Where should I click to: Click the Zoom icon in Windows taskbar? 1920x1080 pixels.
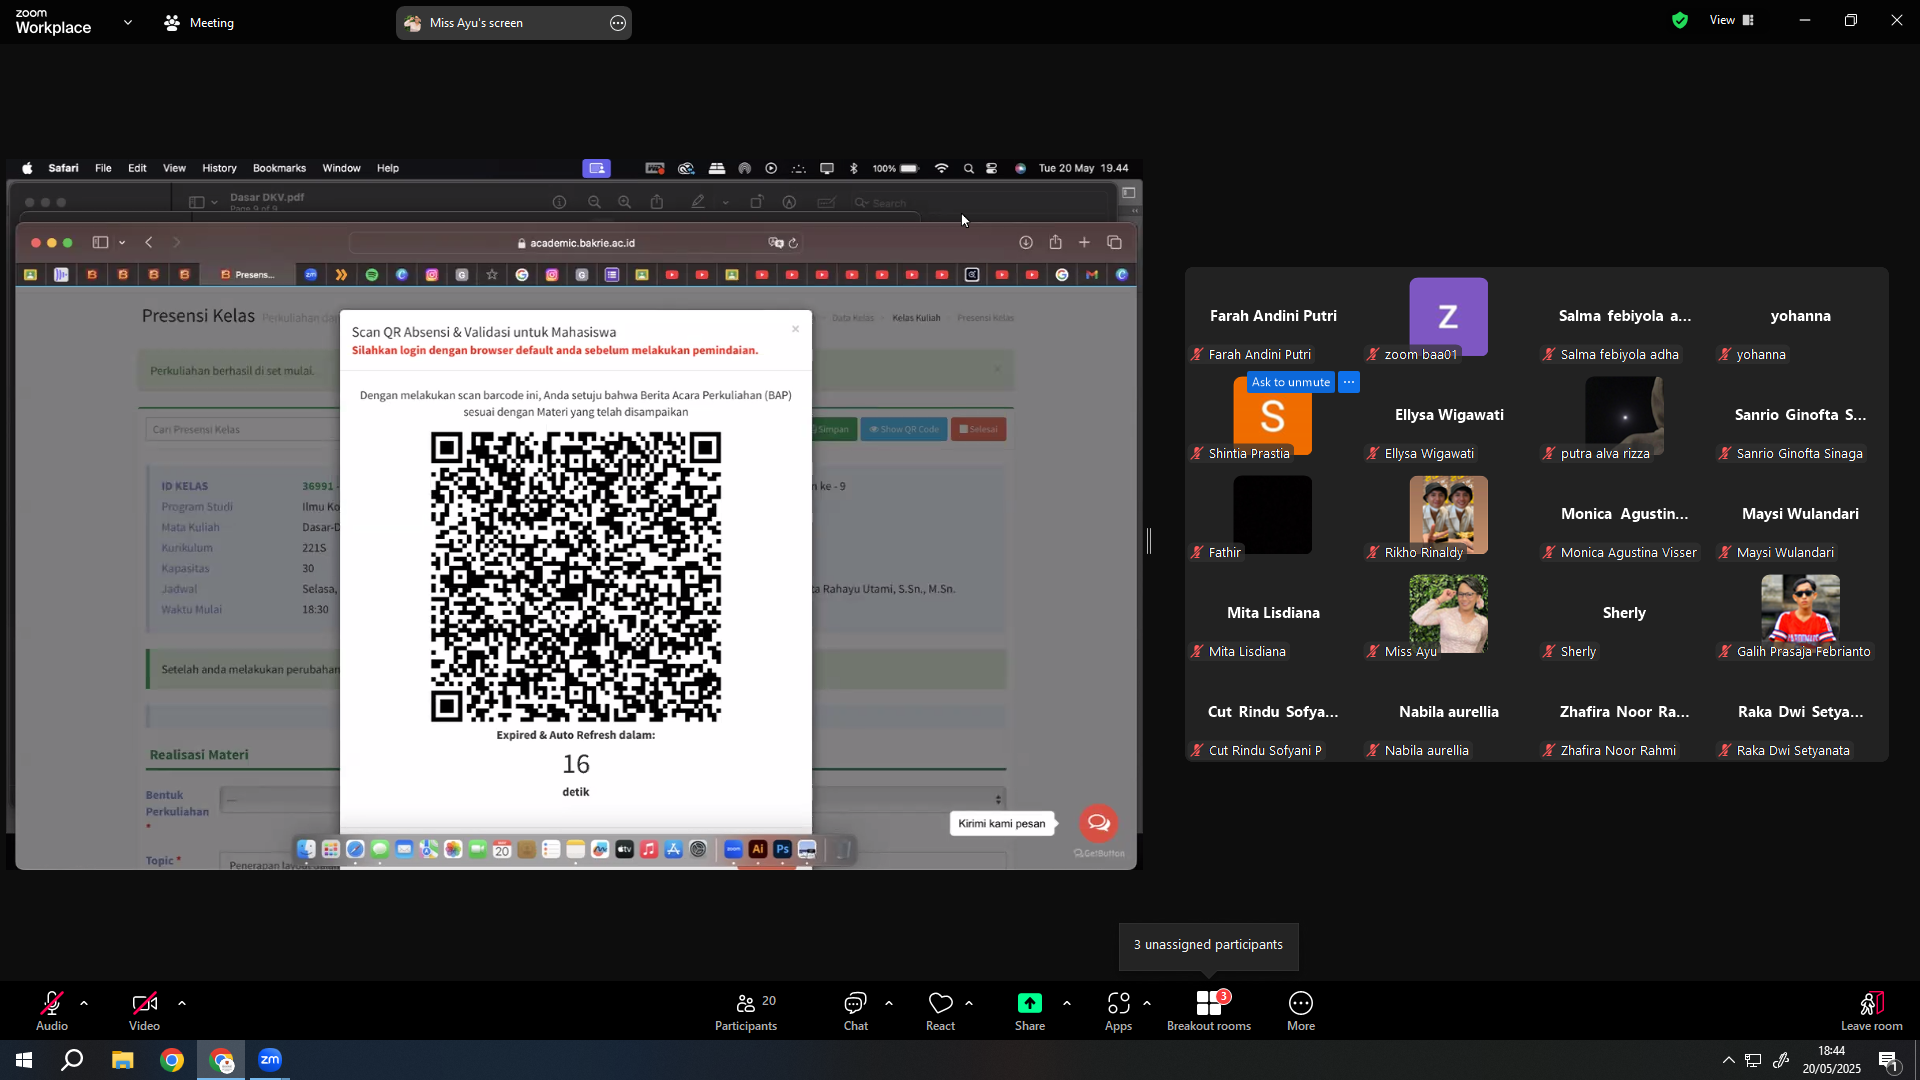tap(270, 1060)
